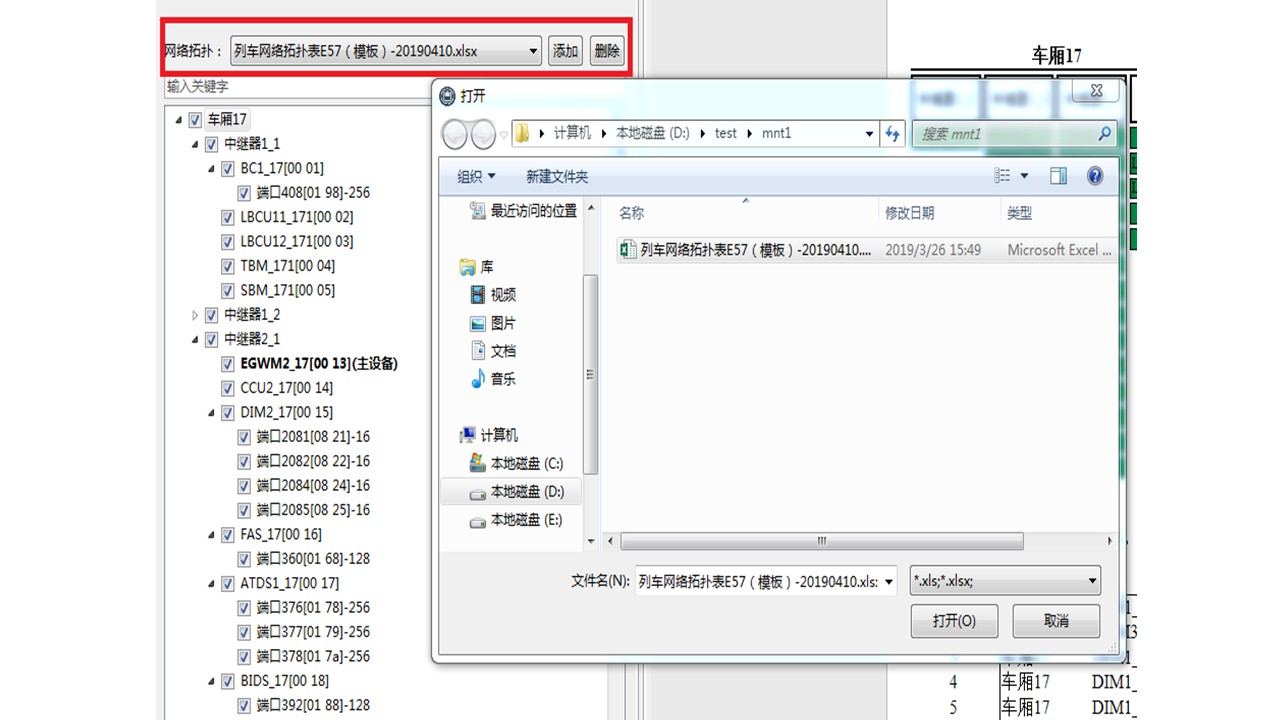Open the 文档 library
The image size is (1280, 720).
493,351
